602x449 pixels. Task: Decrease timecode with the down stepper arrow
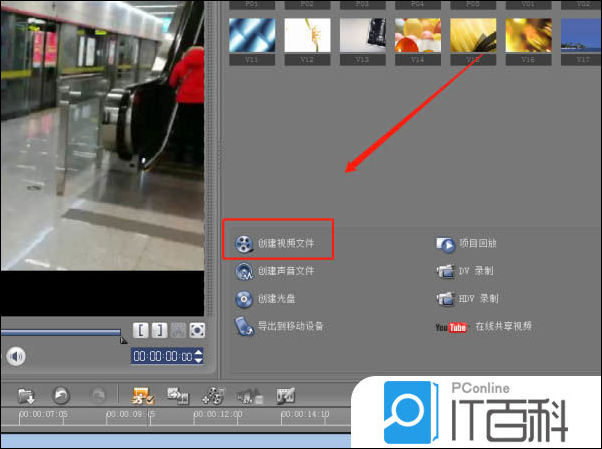[198, 360]
